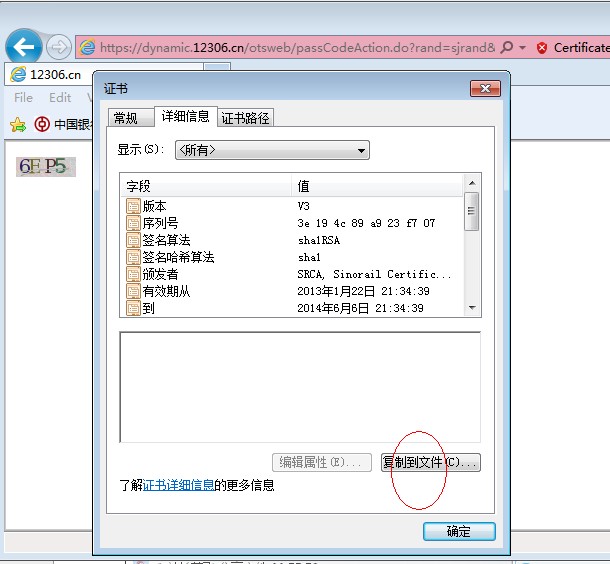Switch to the 常规 tab

pos(126,118)
